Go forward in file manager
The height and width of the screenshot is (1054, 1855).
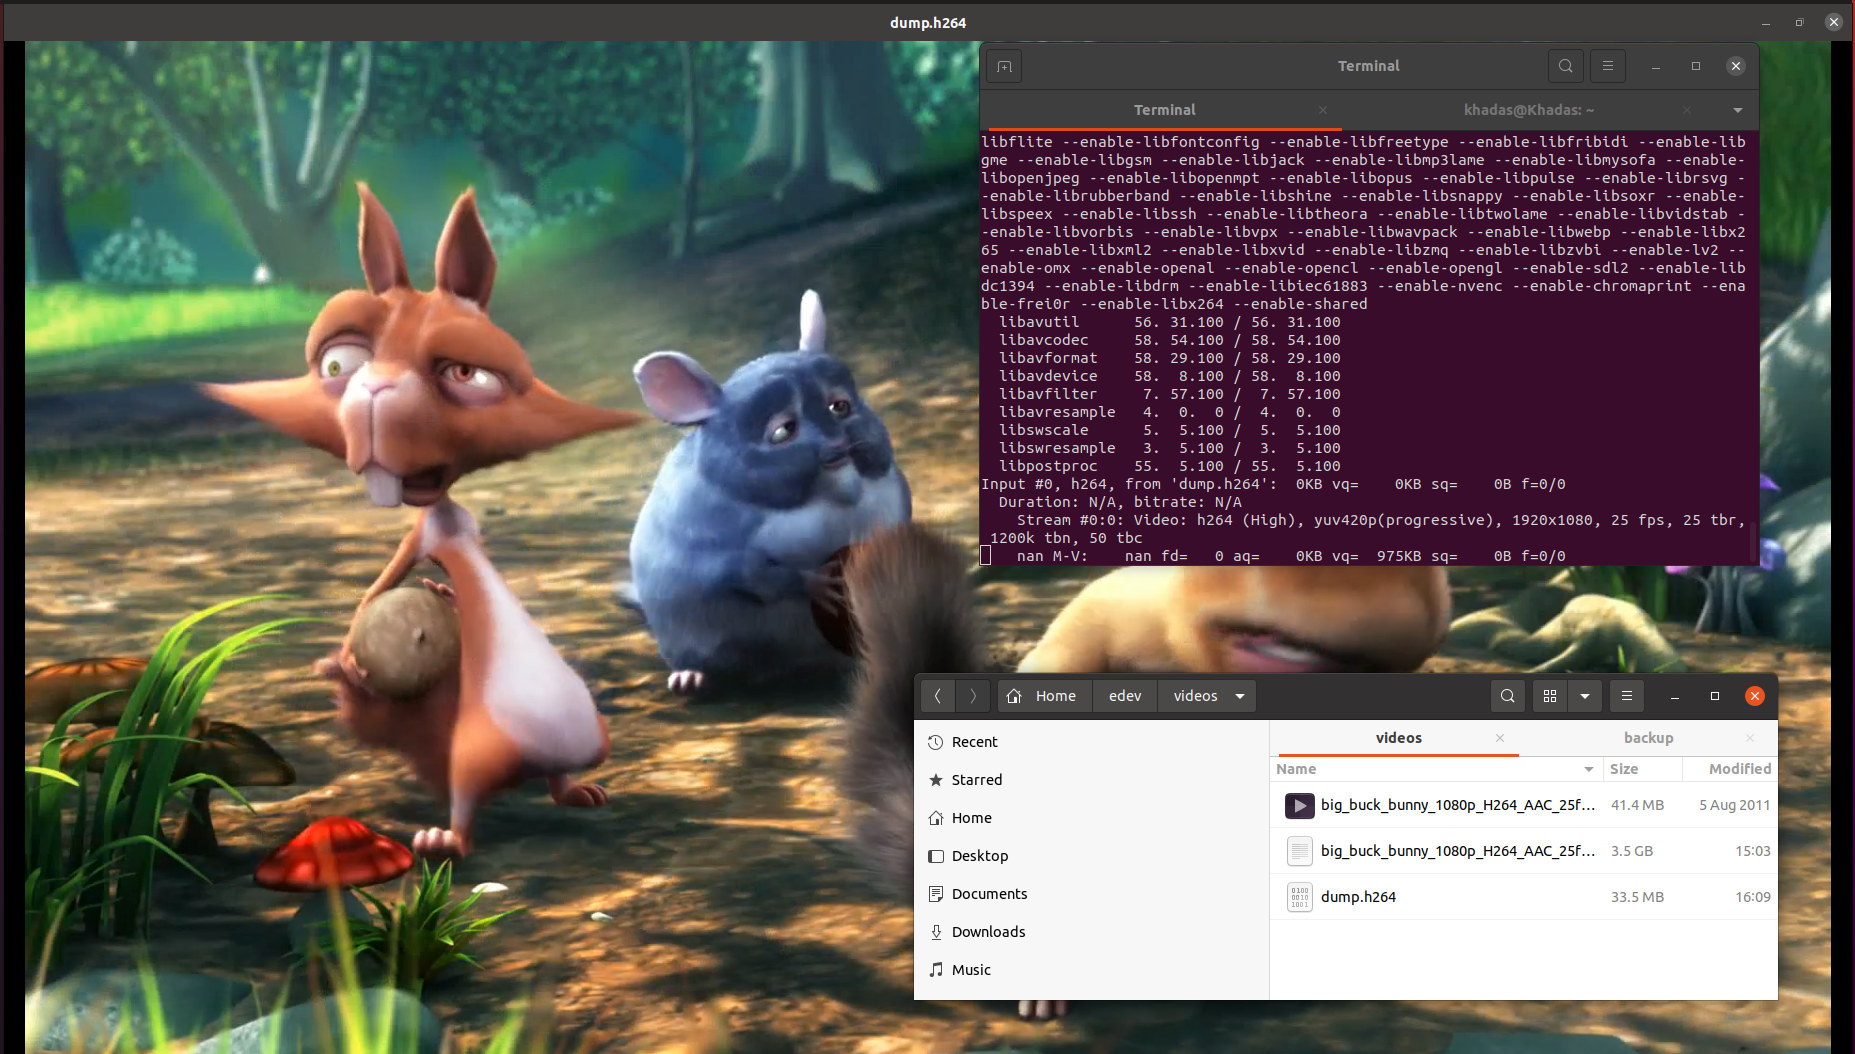click(x=973, y=696)
